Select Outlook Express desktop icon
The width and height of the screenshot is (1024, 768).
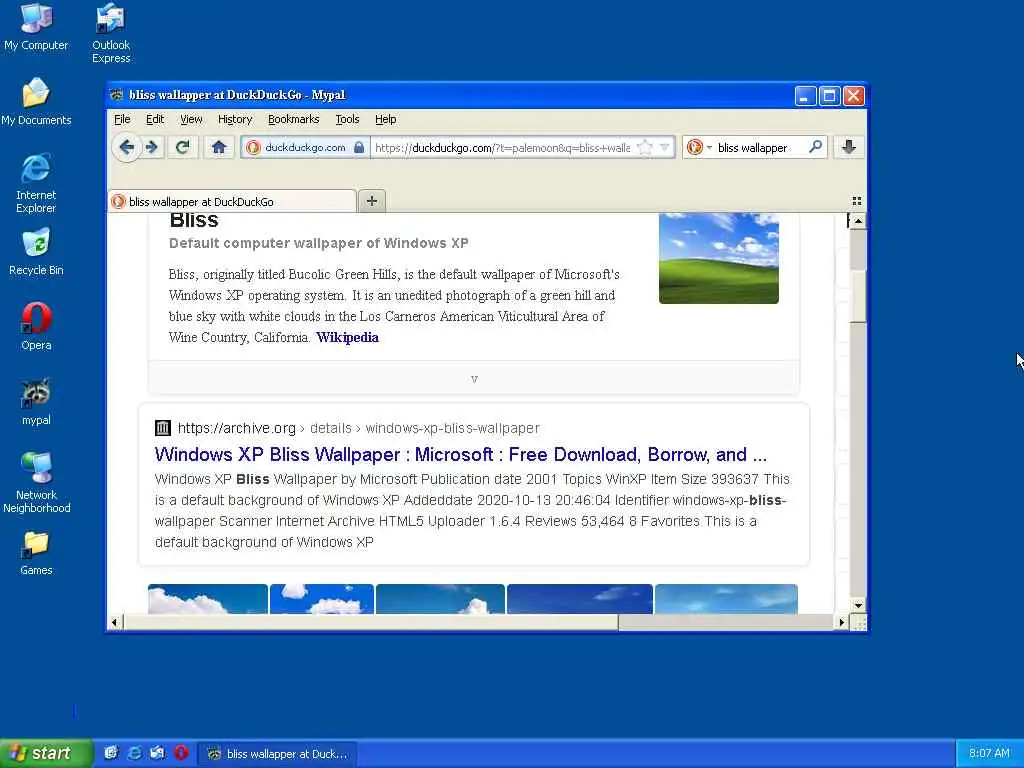[x=111, y=33]
